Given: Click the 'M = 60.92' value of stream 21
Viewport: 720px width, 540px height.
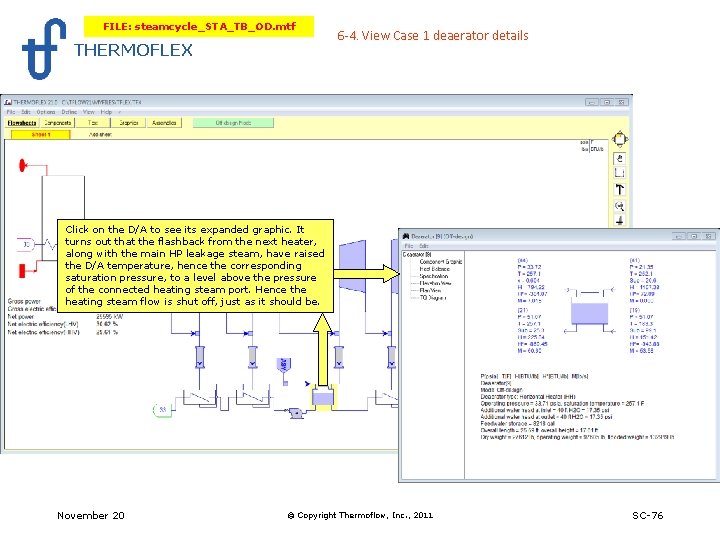Looking at the screenshot, I should click(x=529, y=350).
